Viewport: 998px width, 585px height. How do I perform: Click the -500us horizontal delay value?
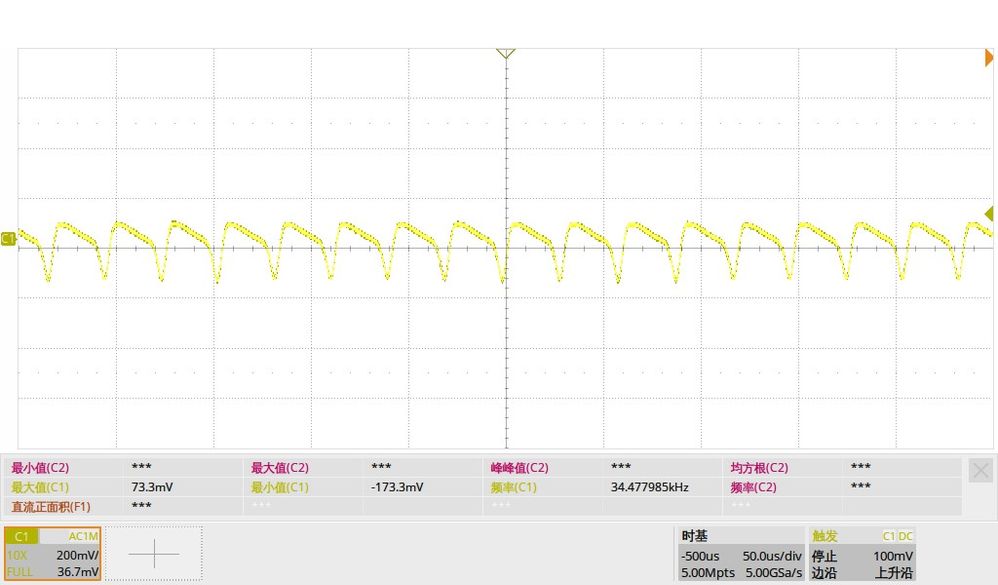click(700, 556)
